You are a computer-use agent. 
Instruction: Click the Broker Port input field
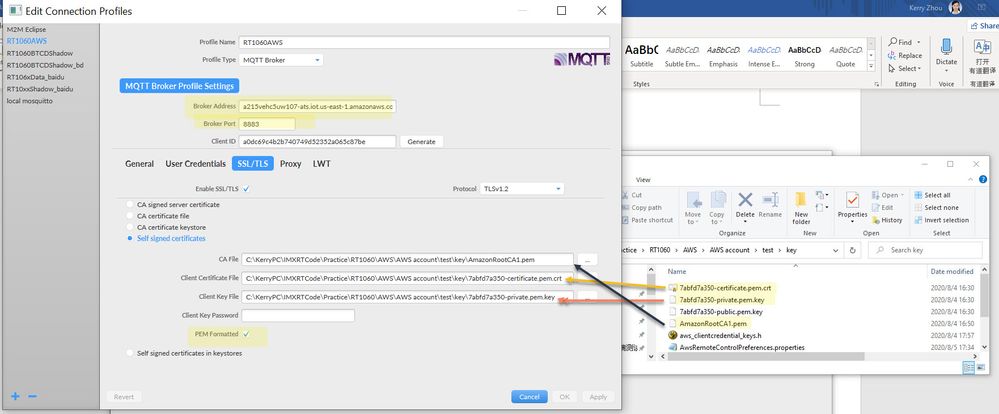pyautogui.click(x=267, y=124)
